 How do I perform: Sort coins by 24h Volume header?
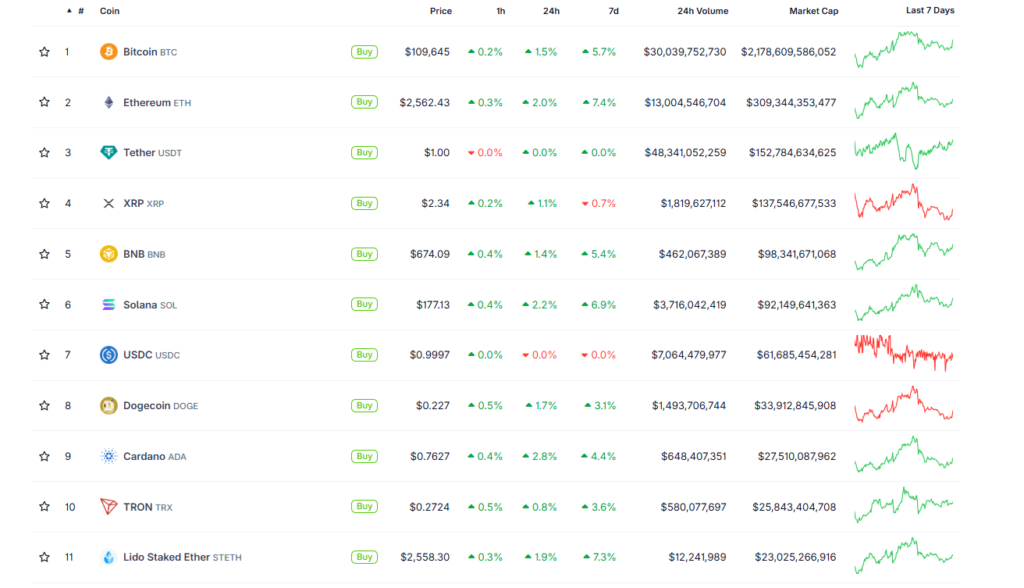700,11
